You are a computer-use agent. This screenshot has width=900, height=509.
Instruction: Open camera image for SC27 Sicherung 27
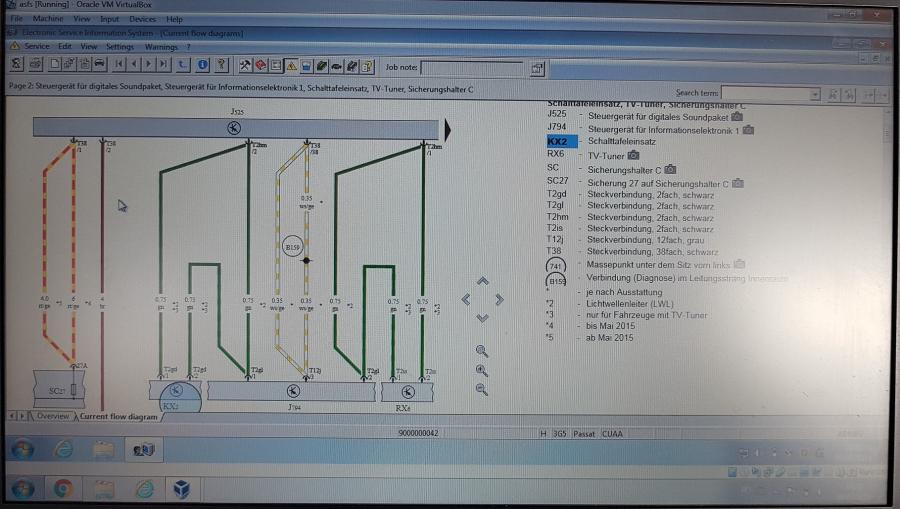[x=738, y=183]
